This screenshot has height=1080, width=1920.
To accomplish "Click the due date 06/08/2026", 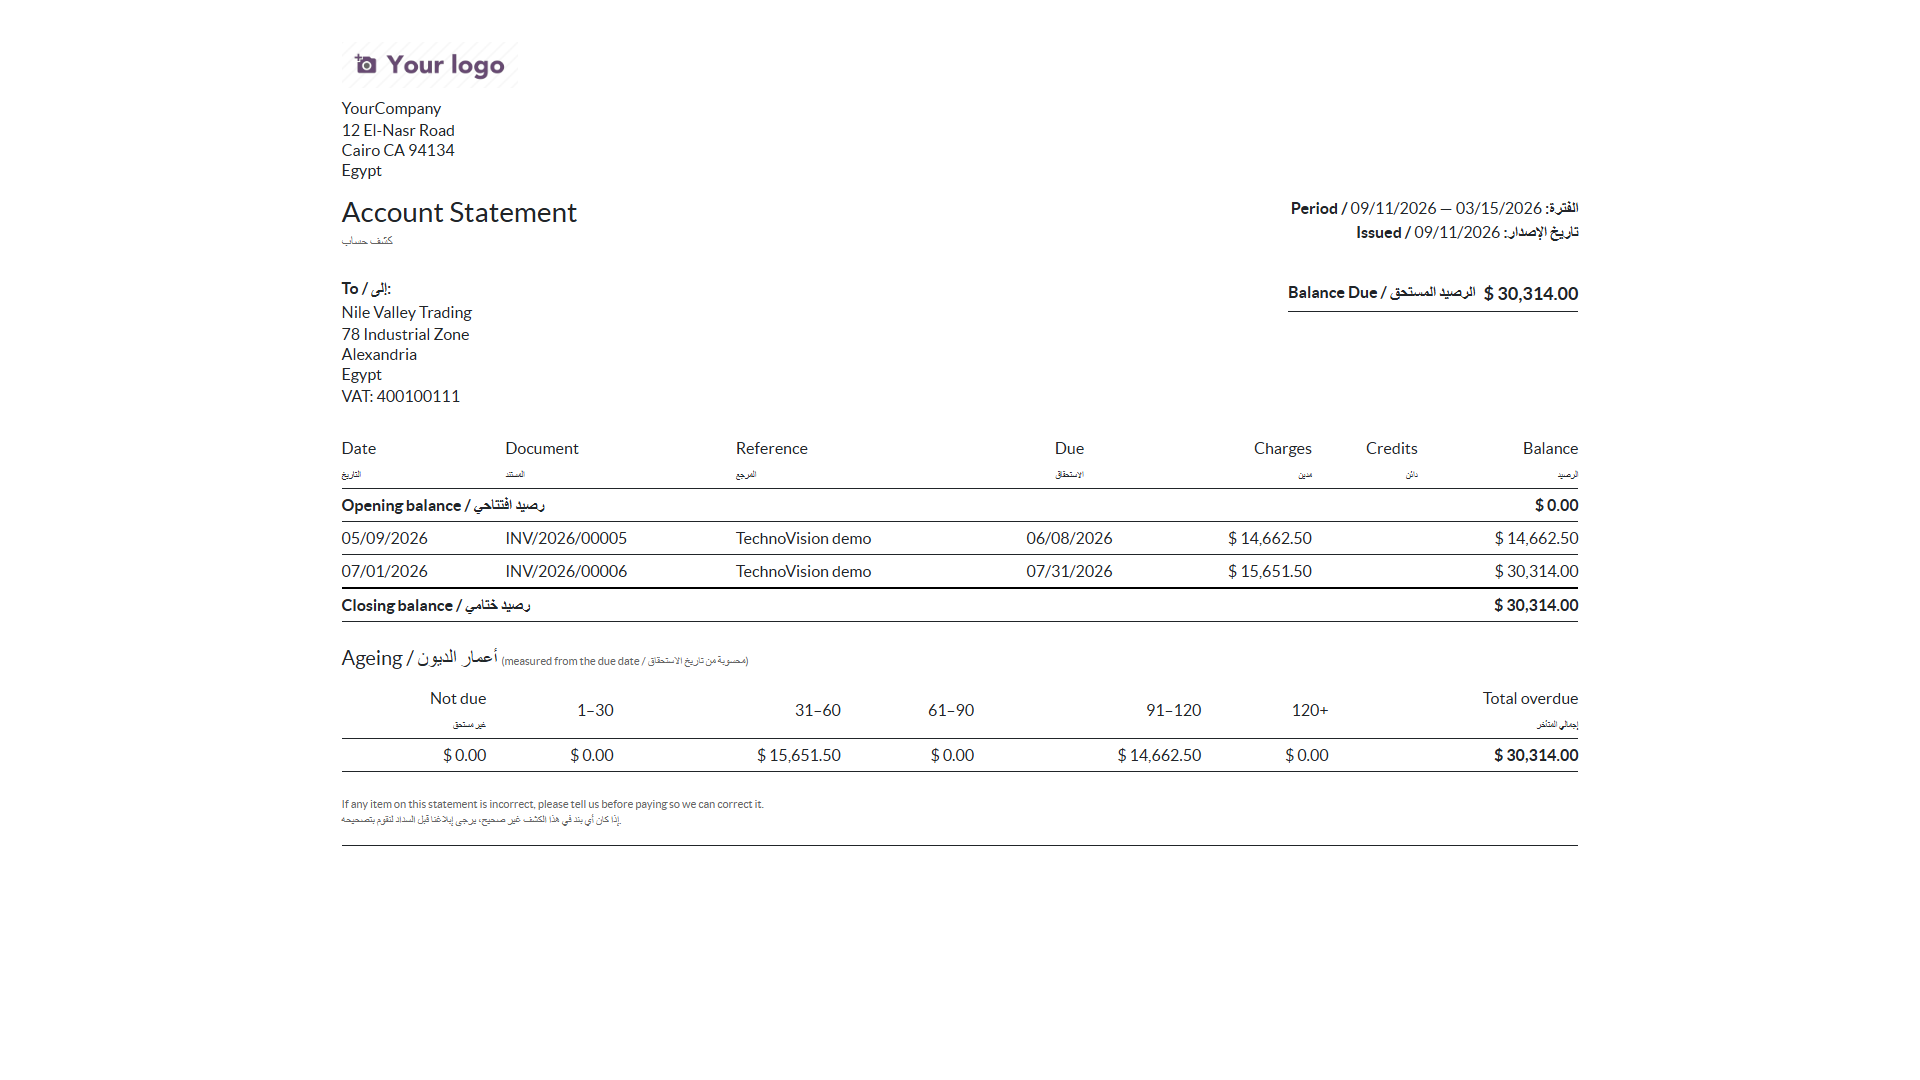I will pos(1069,538).
